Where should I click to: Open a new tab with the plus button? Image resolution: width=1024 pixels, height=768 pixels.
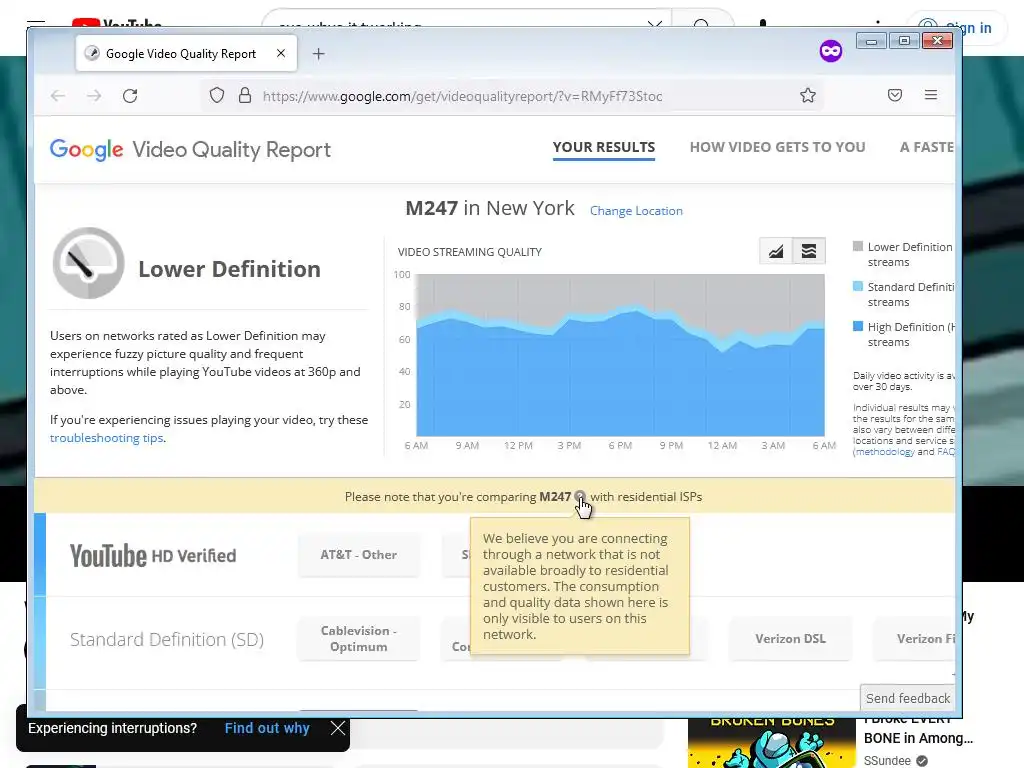(x=319, y=54)
